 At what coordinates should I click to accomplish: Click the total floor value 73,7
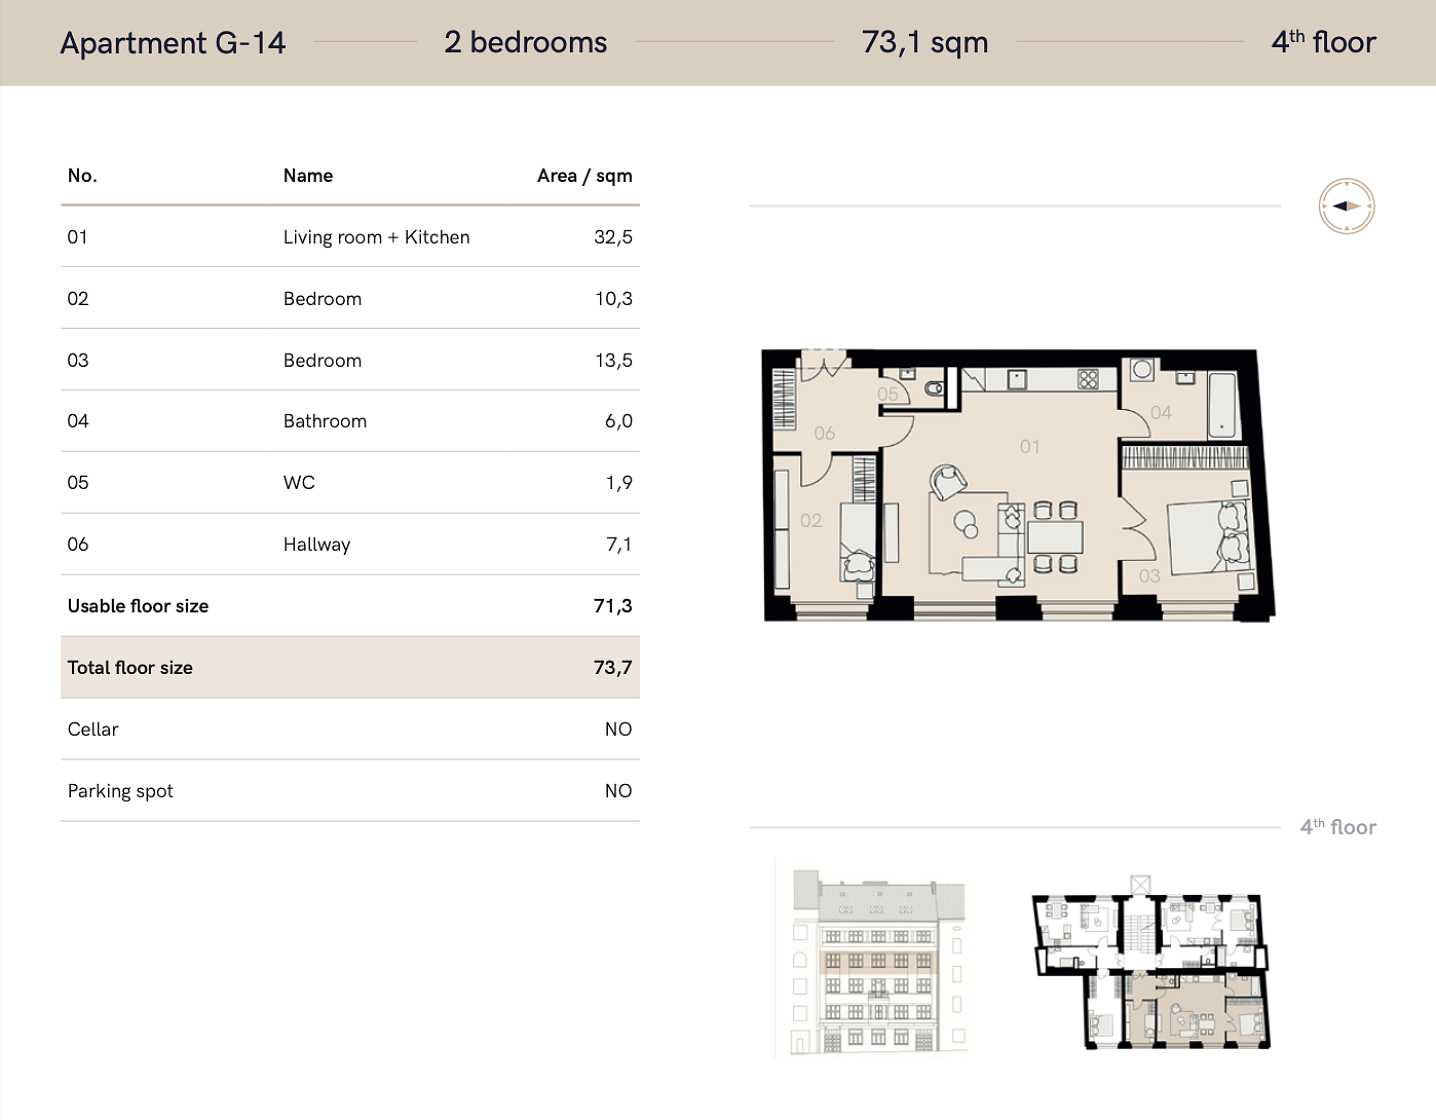(613, 668)
